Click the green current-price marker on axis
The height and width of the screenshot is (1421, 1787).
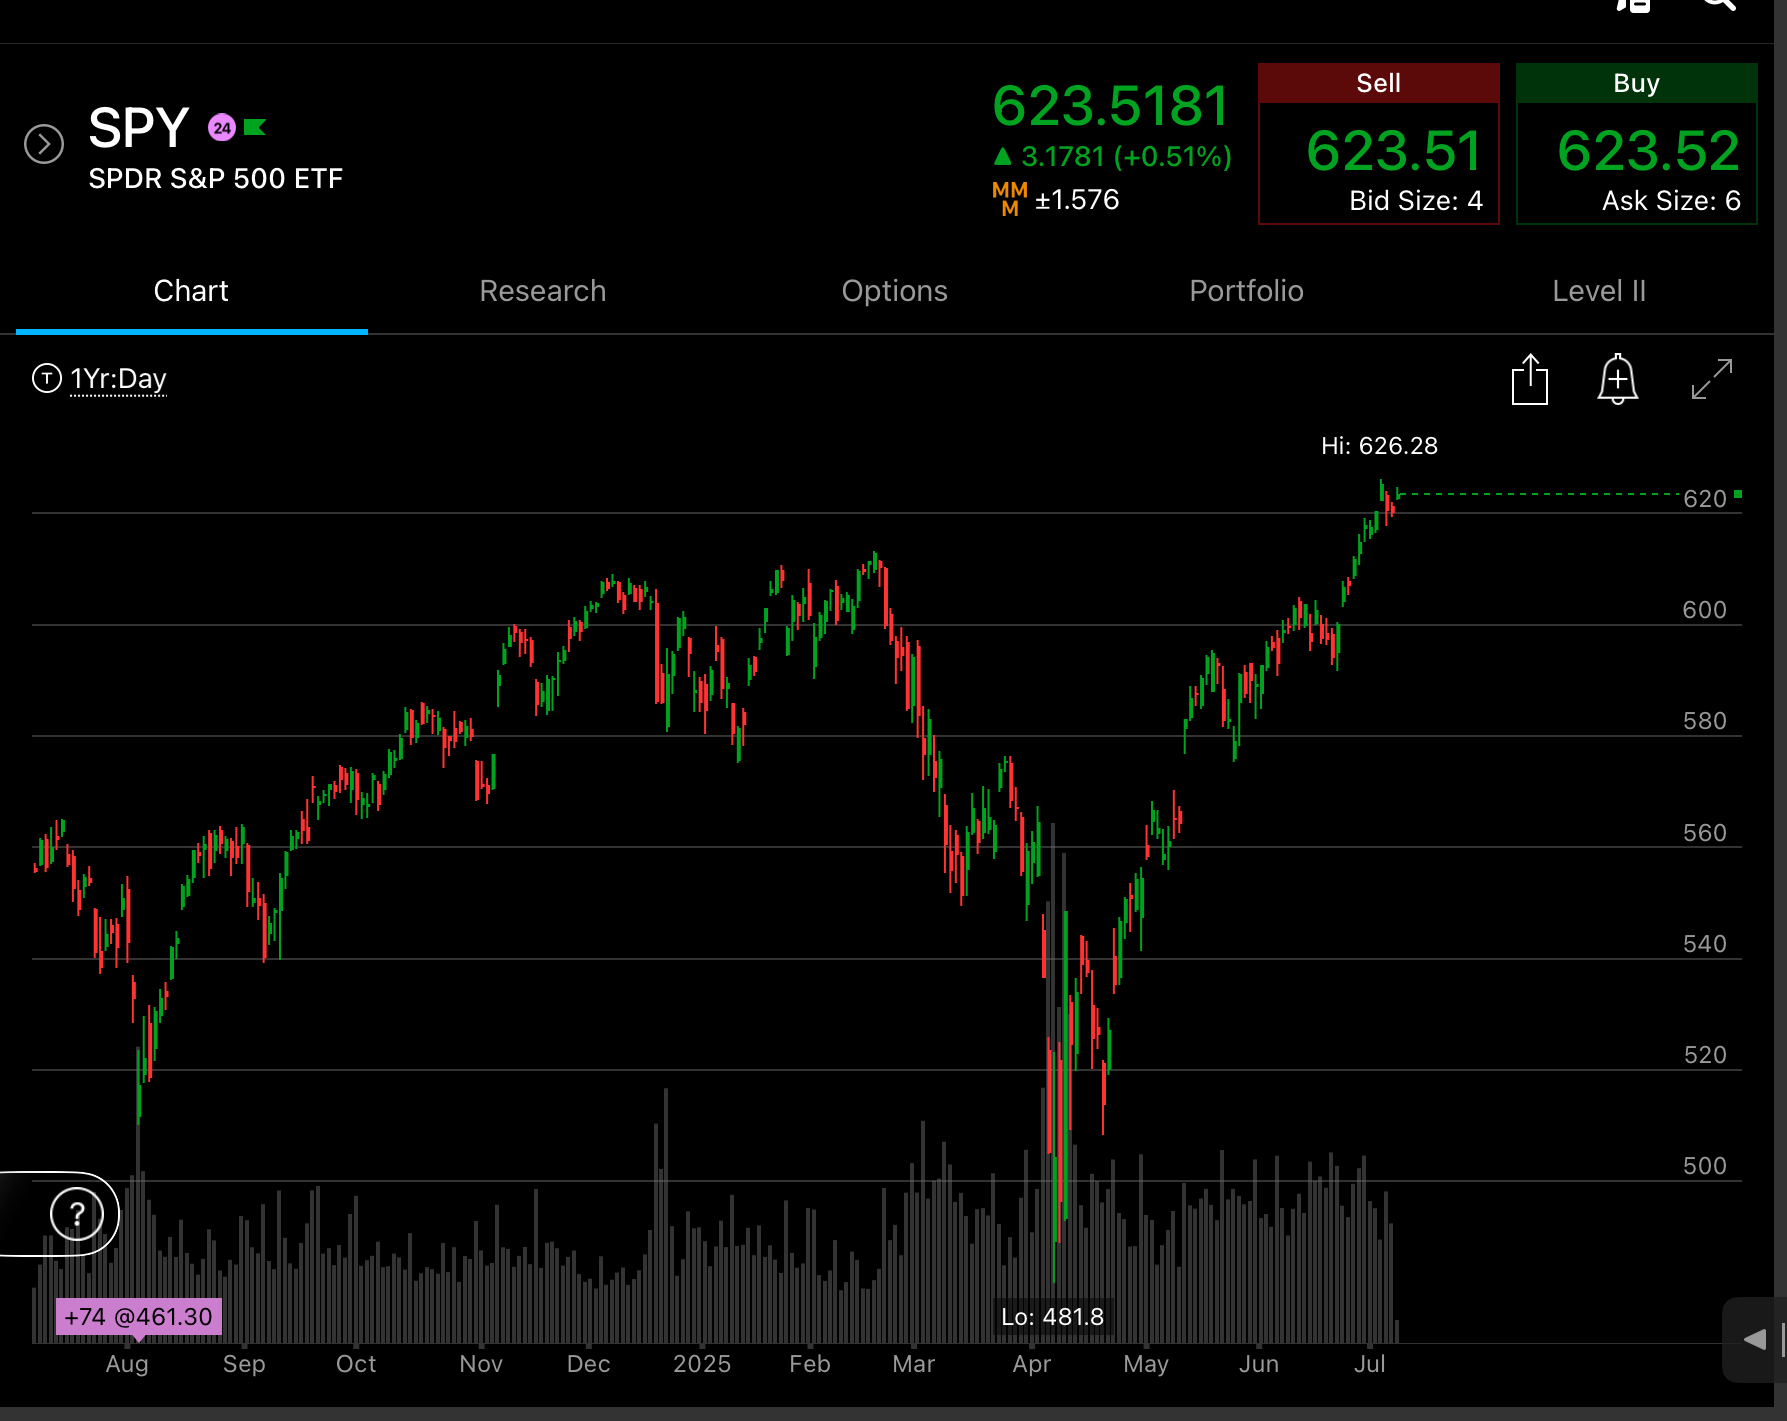click(1738, 494)
